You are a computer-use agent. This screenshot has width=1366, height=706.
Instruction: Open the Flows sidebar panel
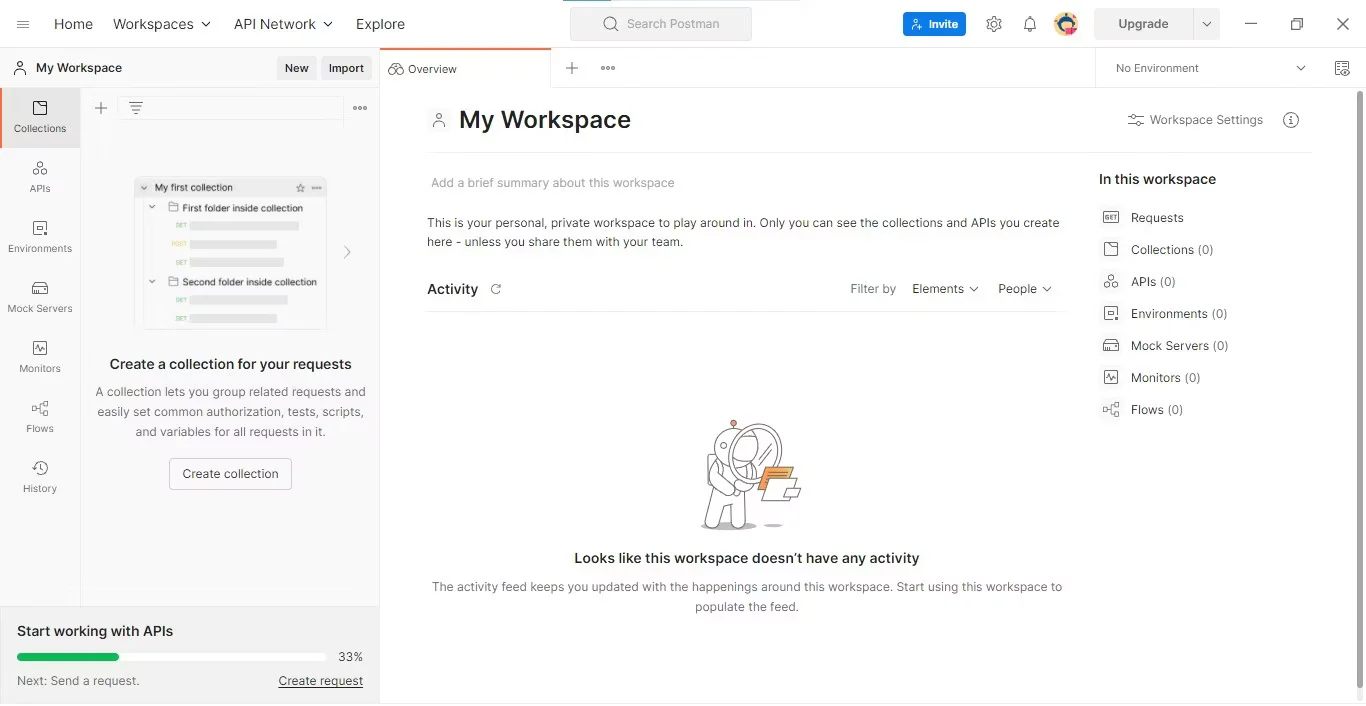[40, 416]
